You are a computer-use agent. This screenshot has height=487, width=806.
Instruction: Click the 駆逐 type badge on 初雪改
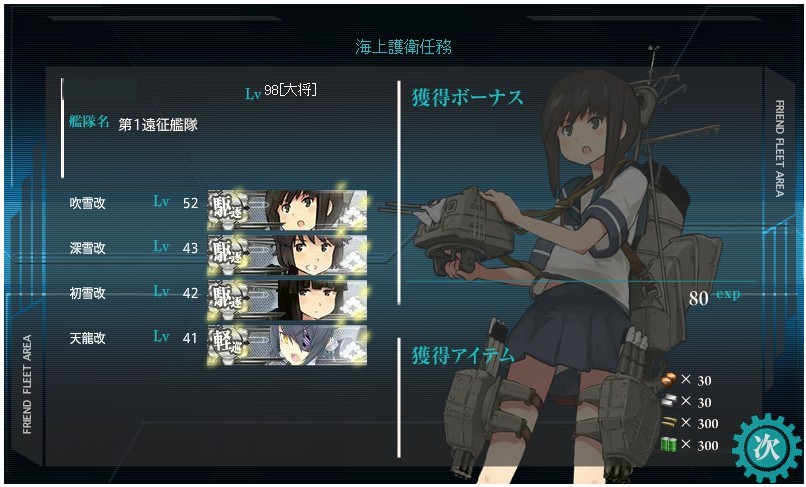[x=228, y=298]
